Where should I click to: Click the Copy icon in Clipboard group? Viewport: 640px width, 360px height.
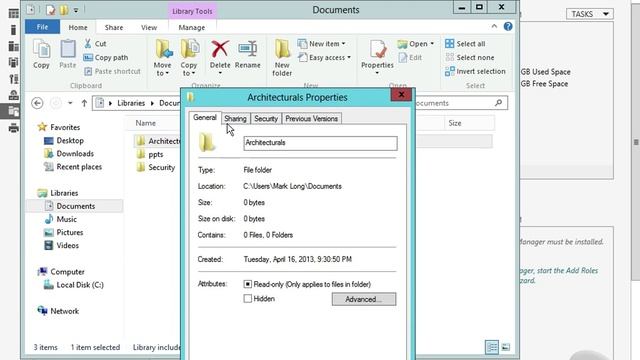point(41,55)
